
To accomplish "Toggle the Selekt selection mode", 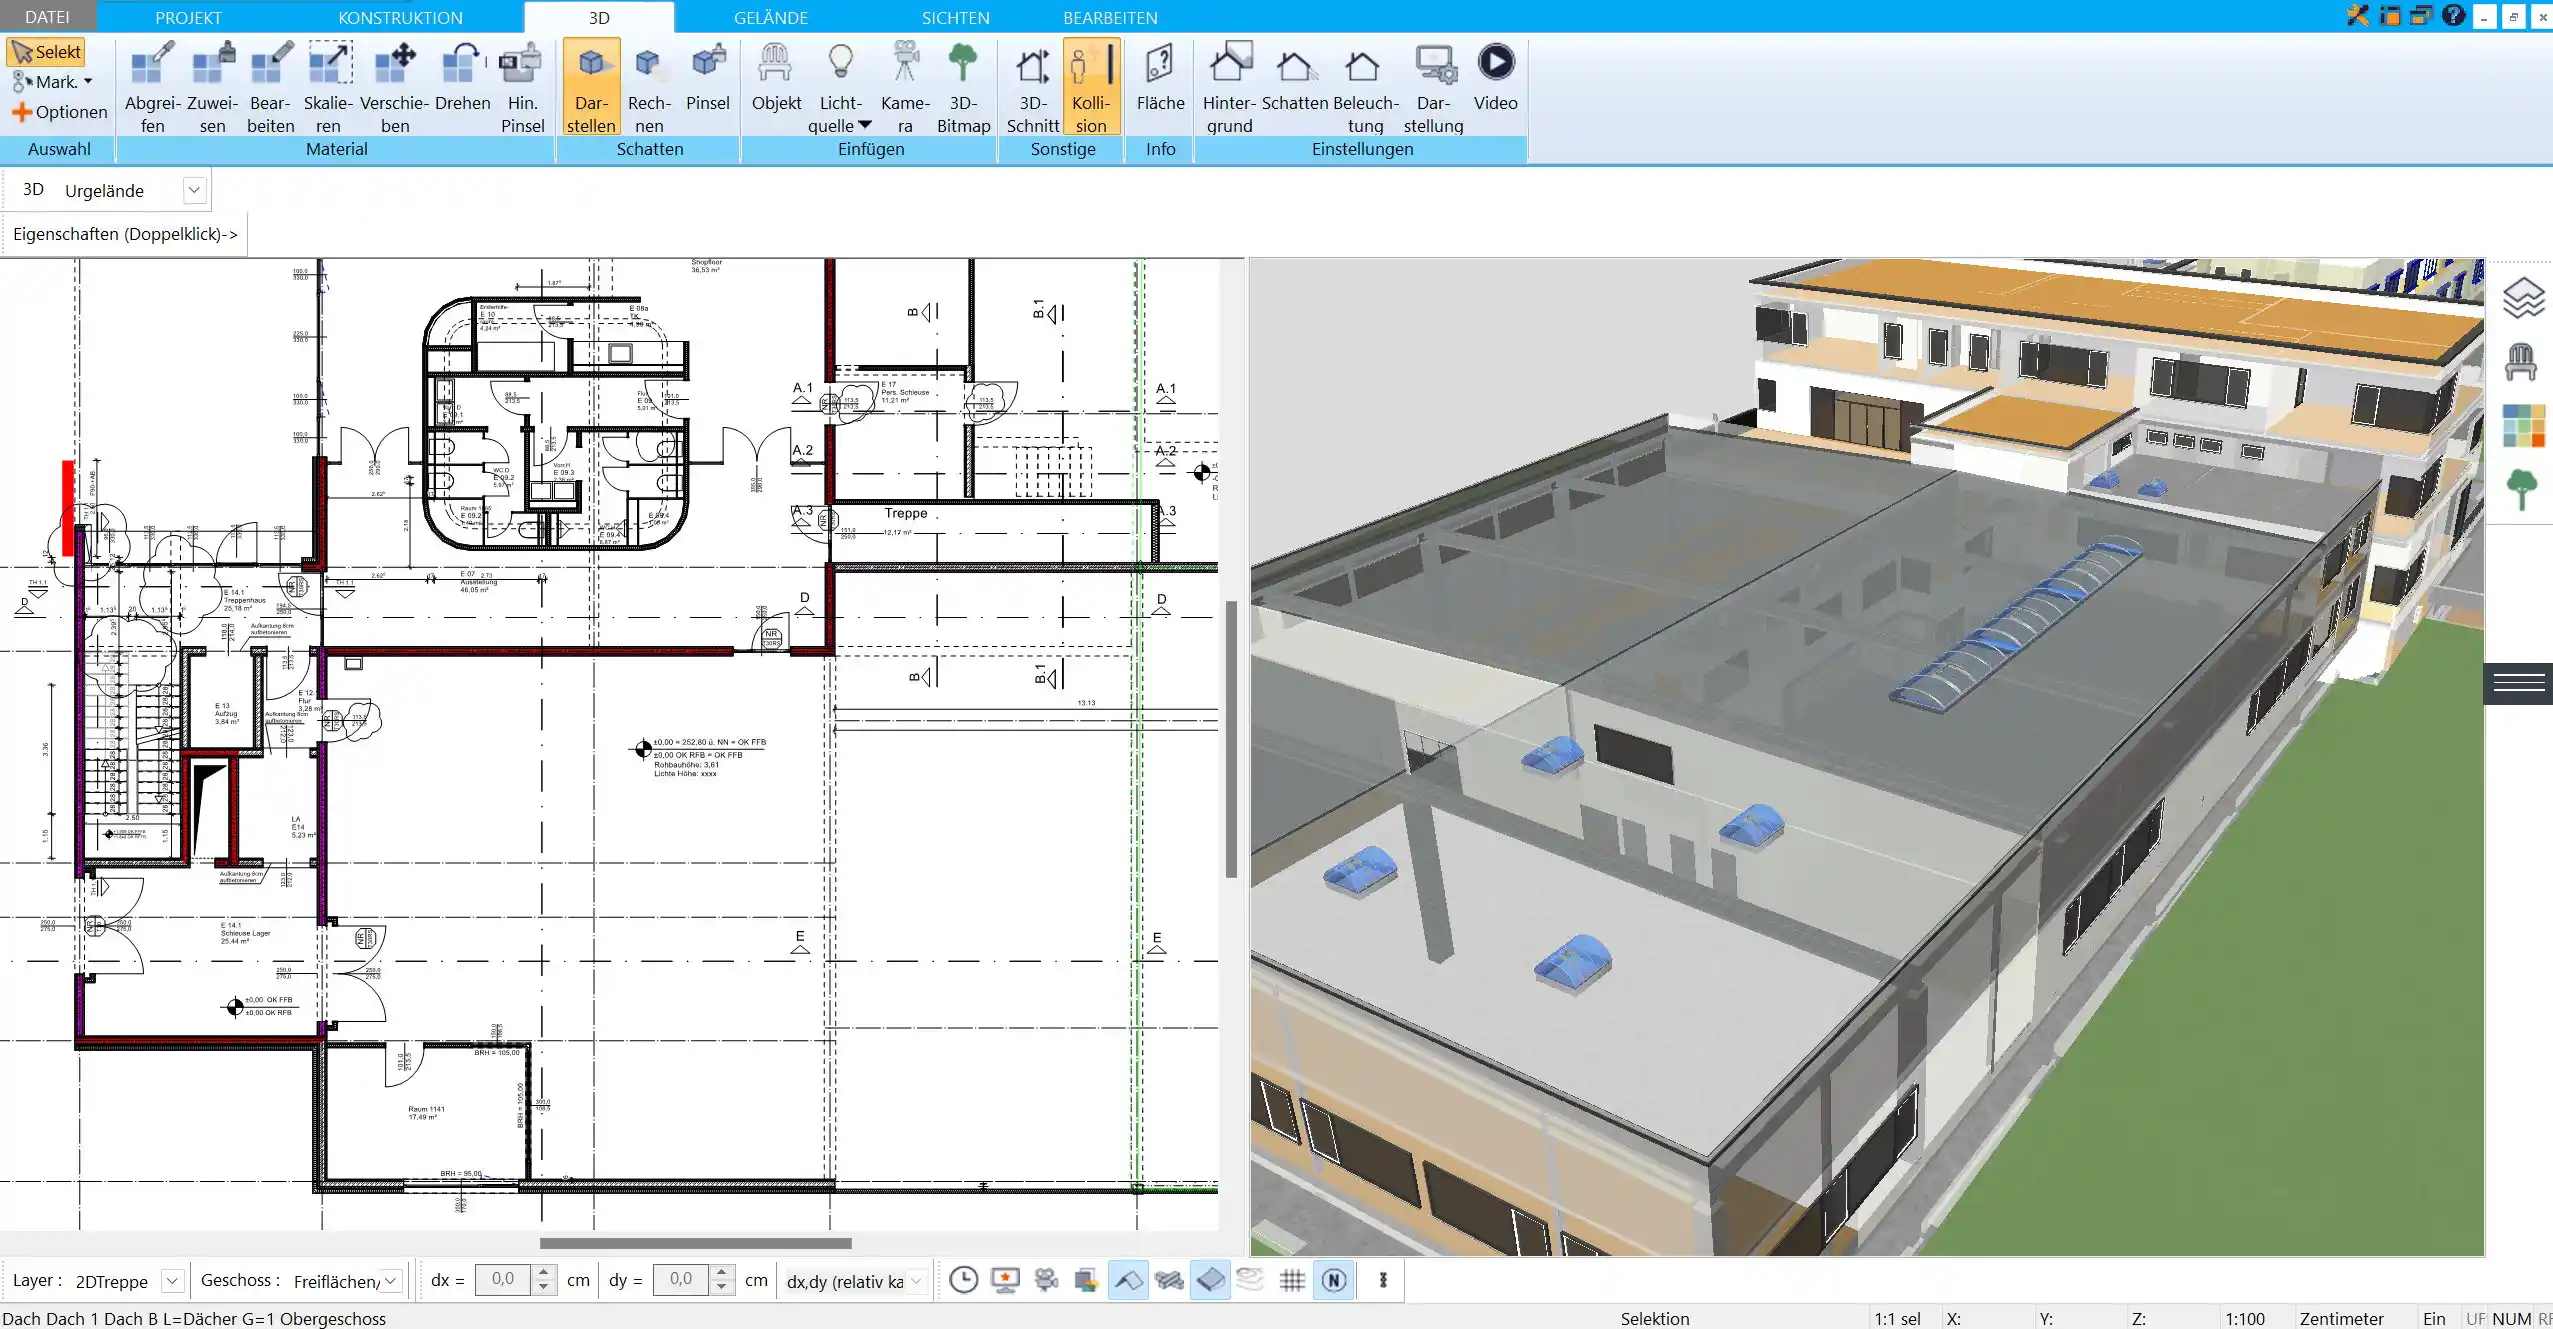I will pyautogui.click(x=46, y=52).
